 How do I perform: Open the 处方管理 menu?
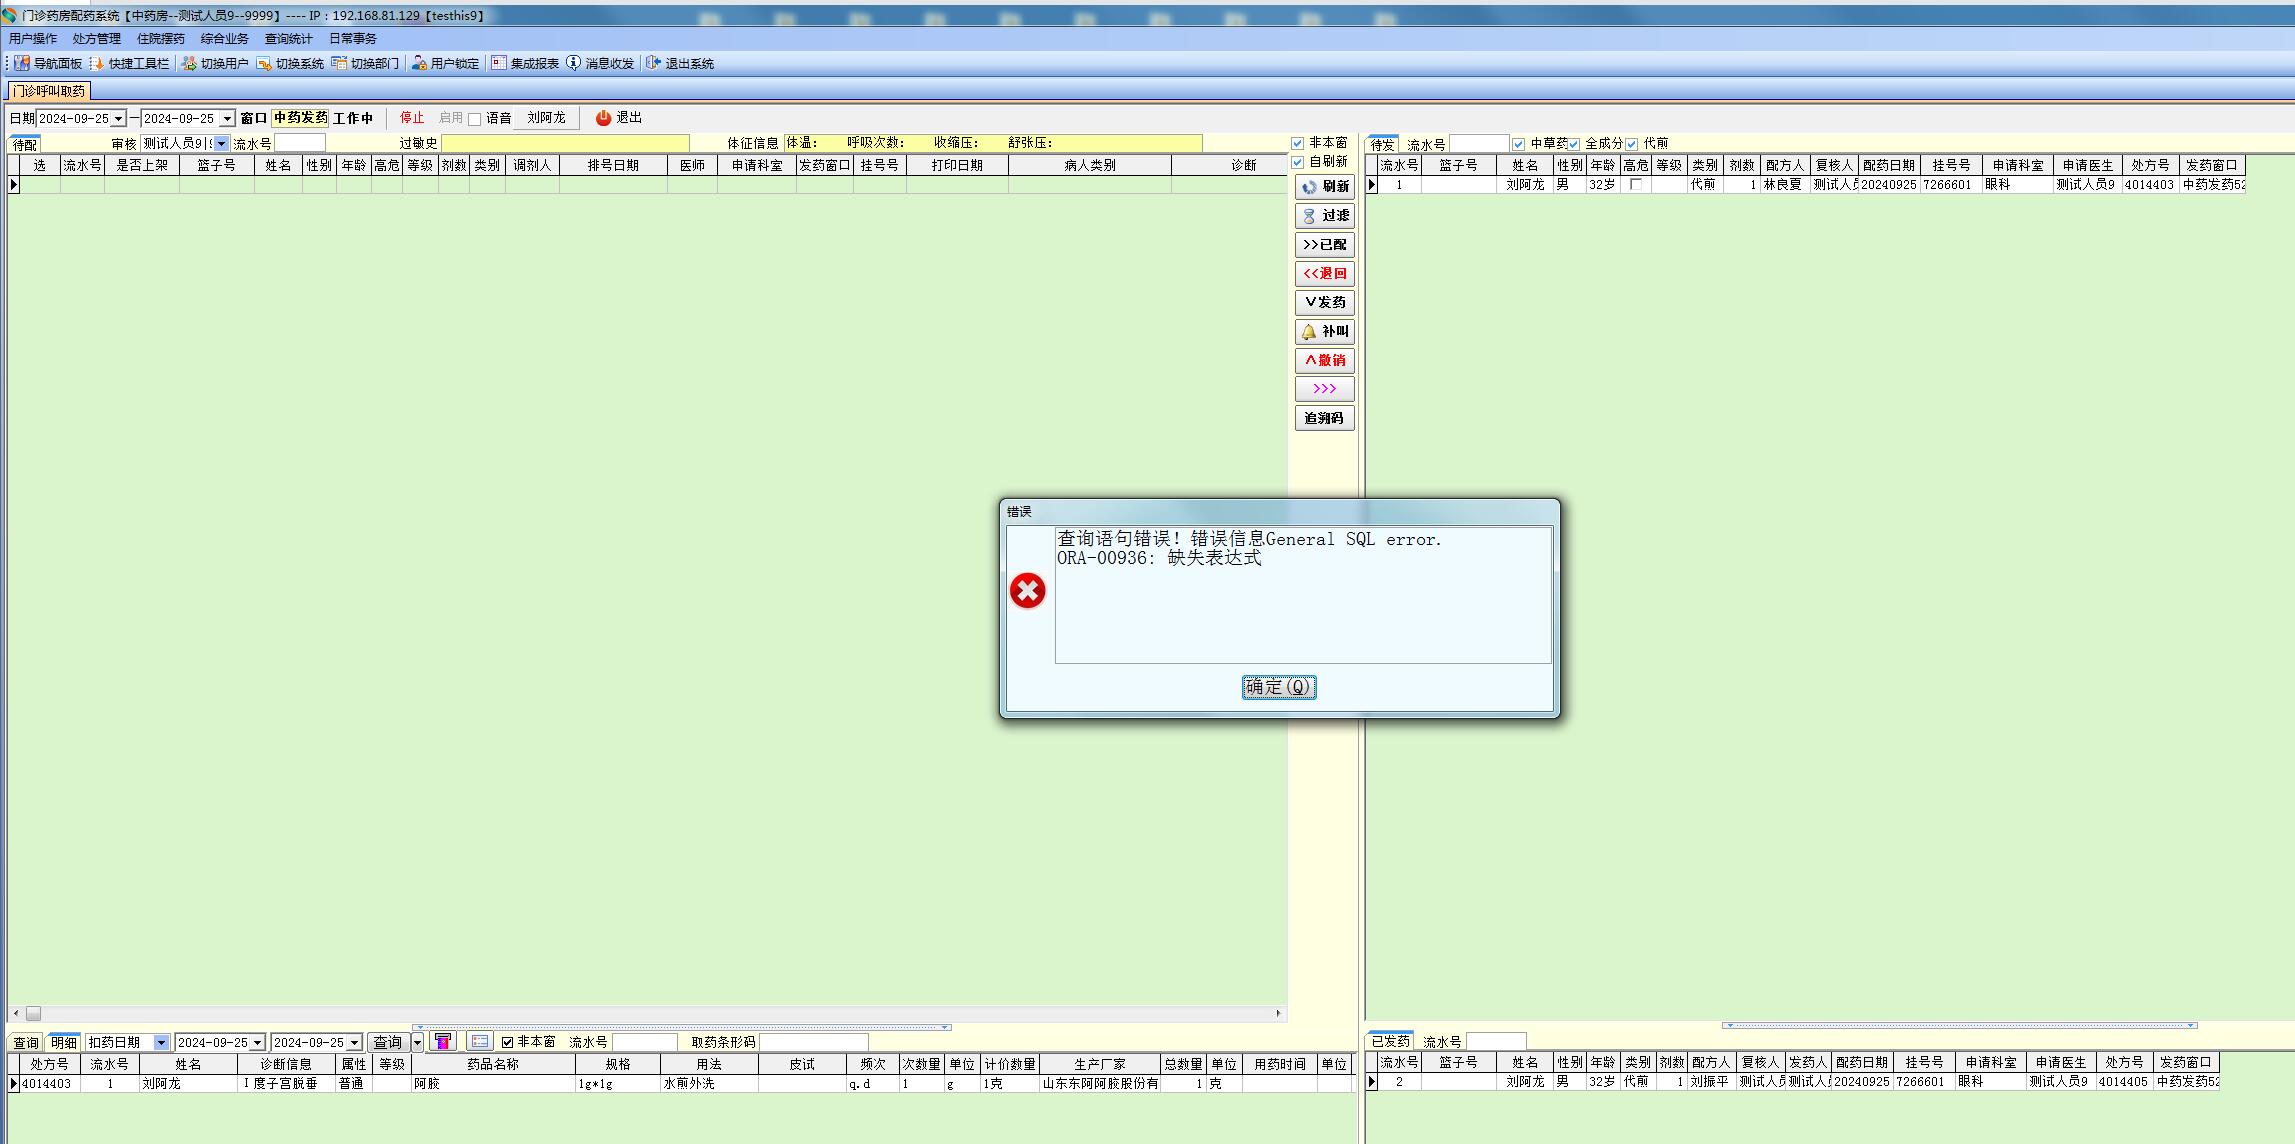[x=96, y=39]
